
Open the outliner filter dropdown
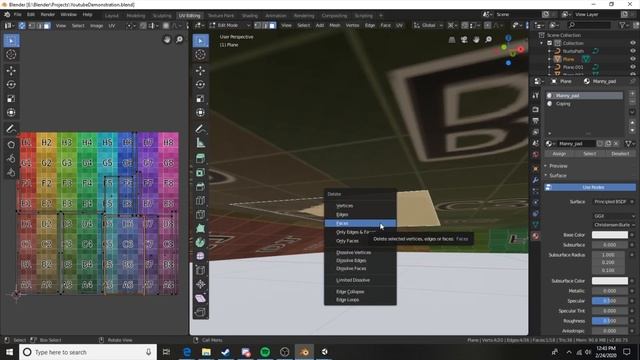point(624,25)
